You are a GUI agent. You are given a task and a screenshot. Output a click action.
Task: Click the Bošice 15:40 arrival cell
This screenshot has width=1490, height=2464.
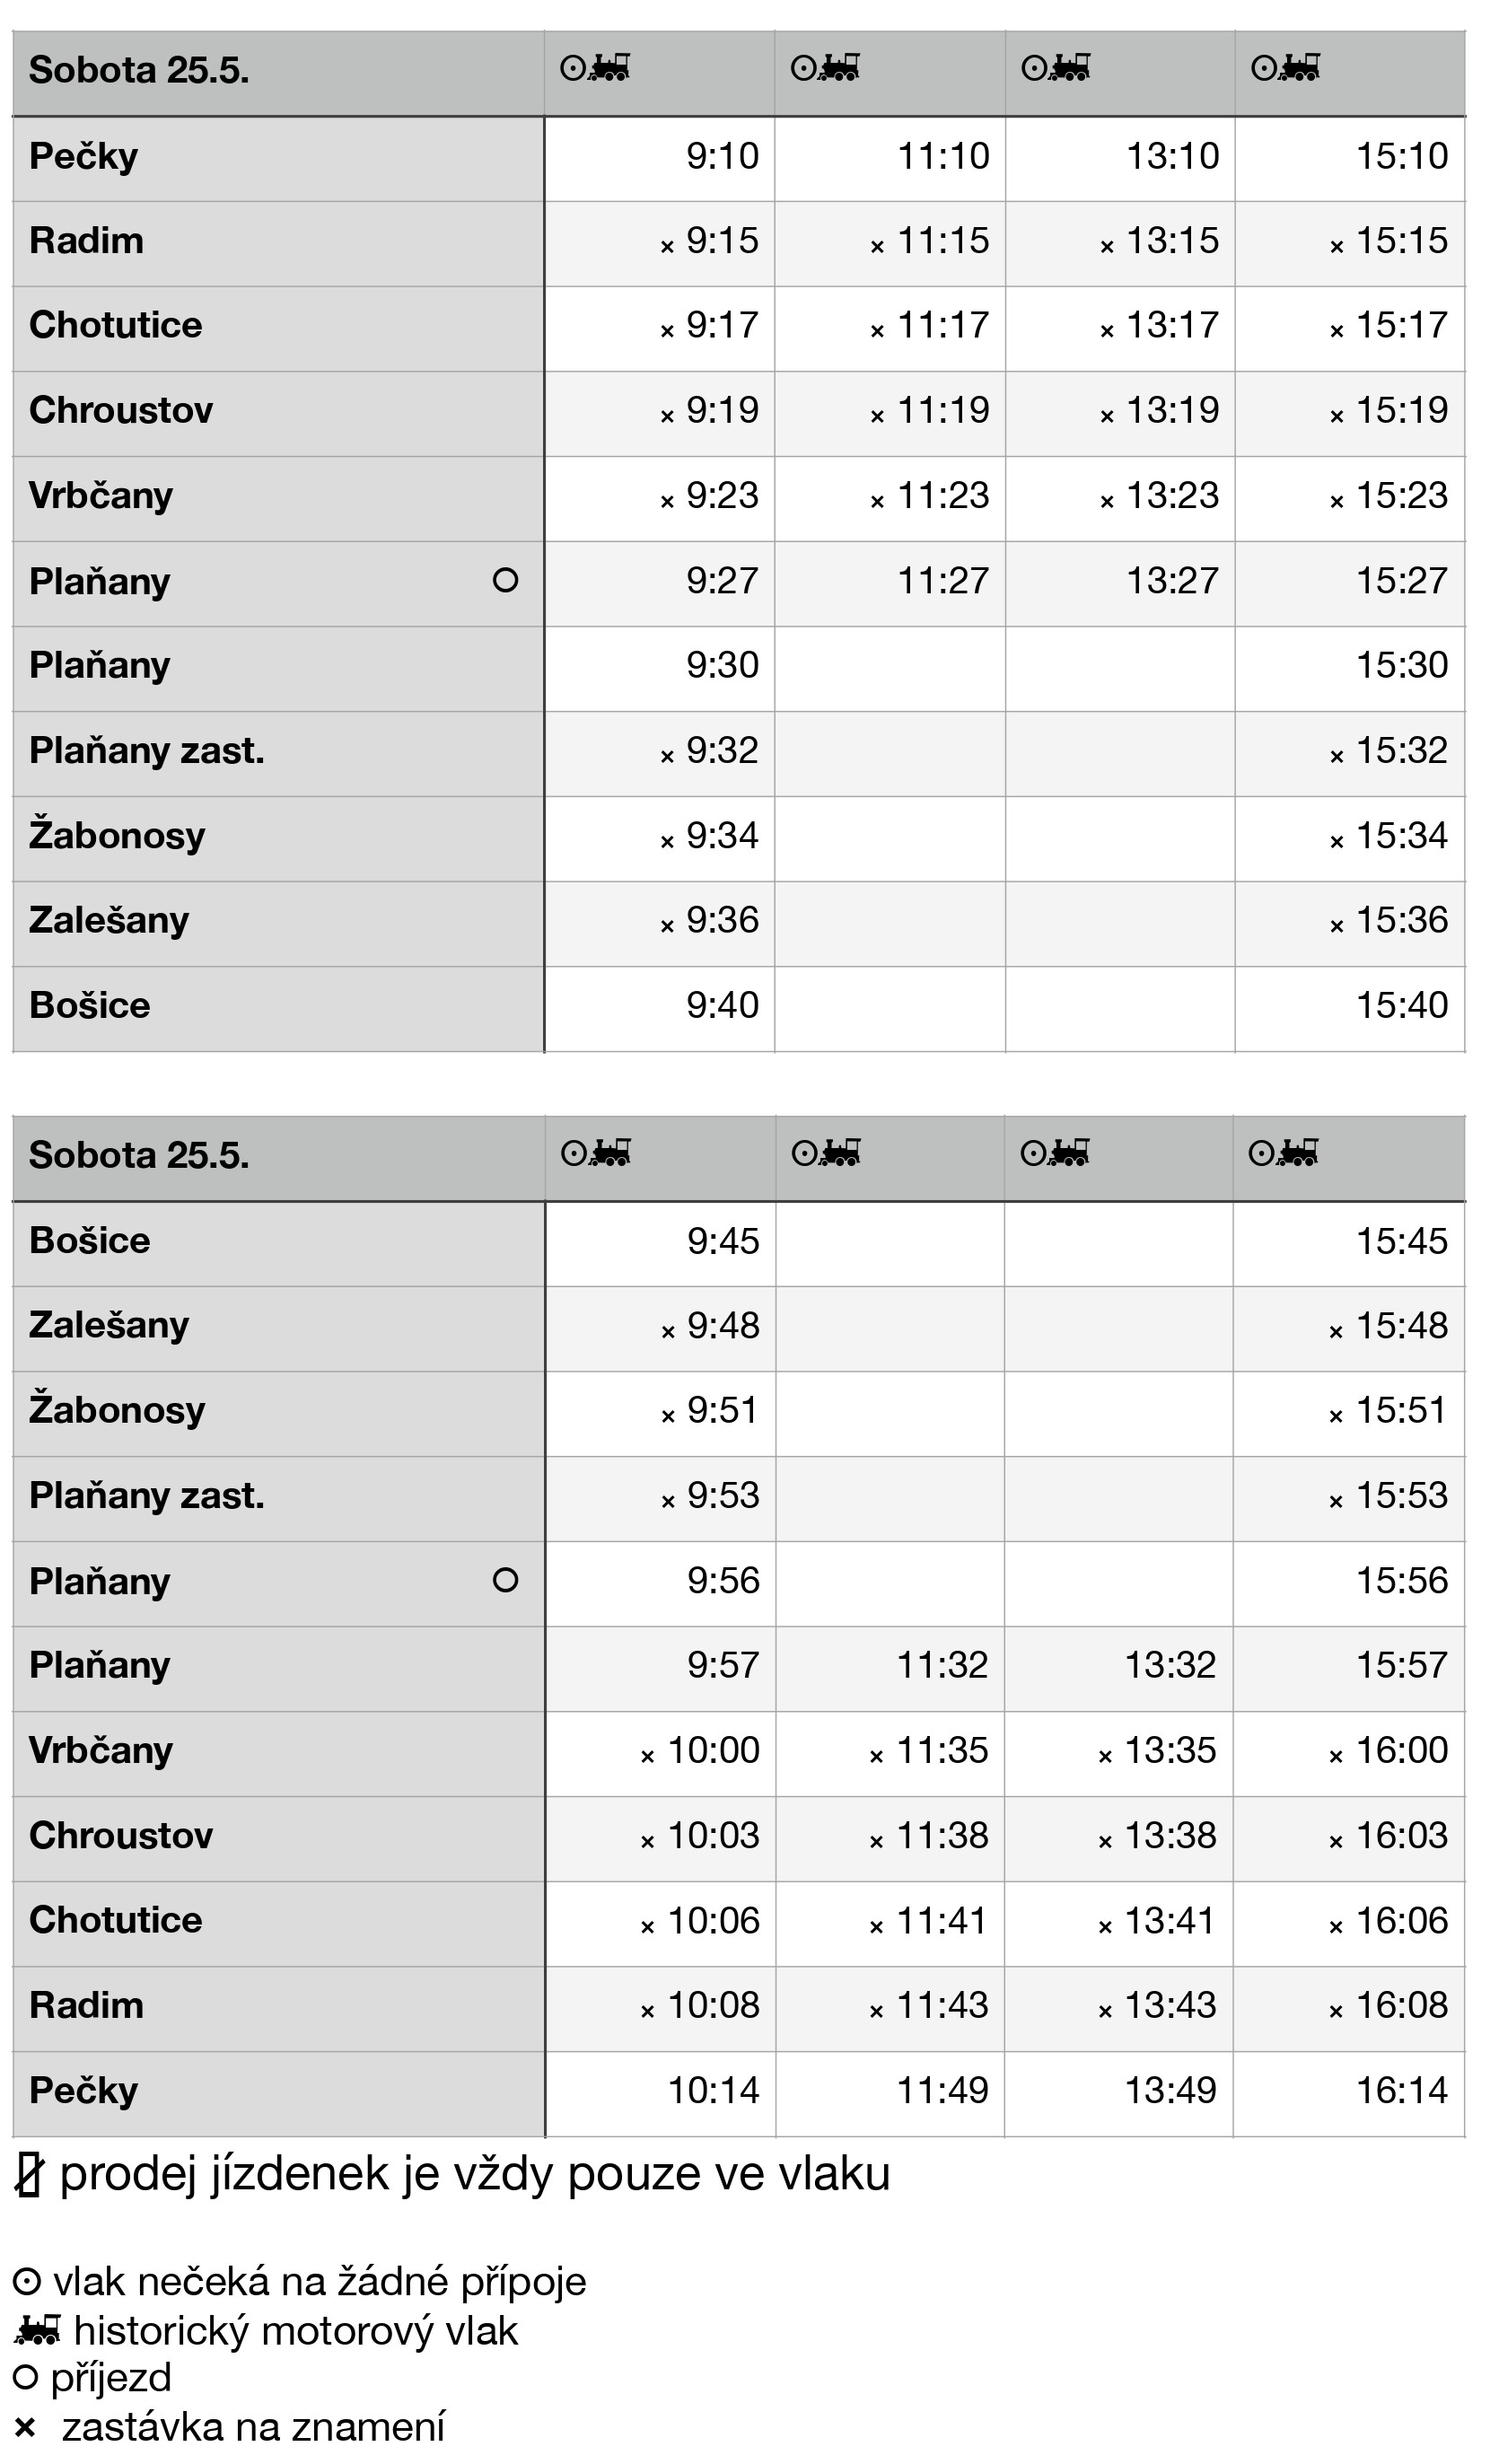[x=1401, y=1005]
